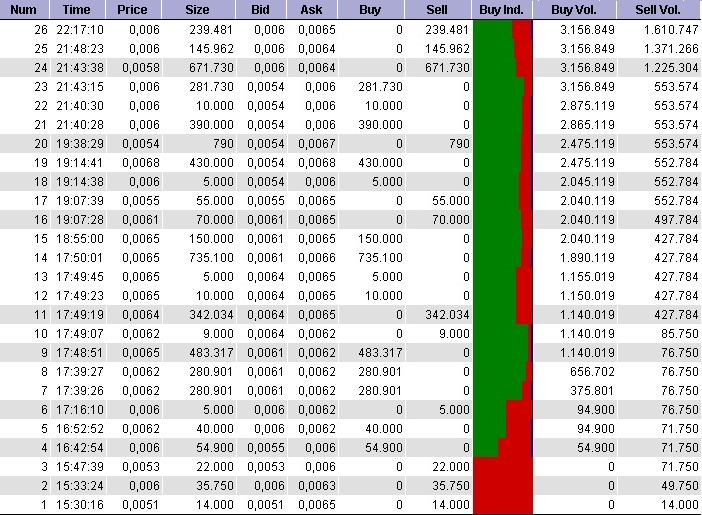The width and height of the screenshot is (702, 515).
Task: Select trade time 21:40:30
Action: pos(80,106)
